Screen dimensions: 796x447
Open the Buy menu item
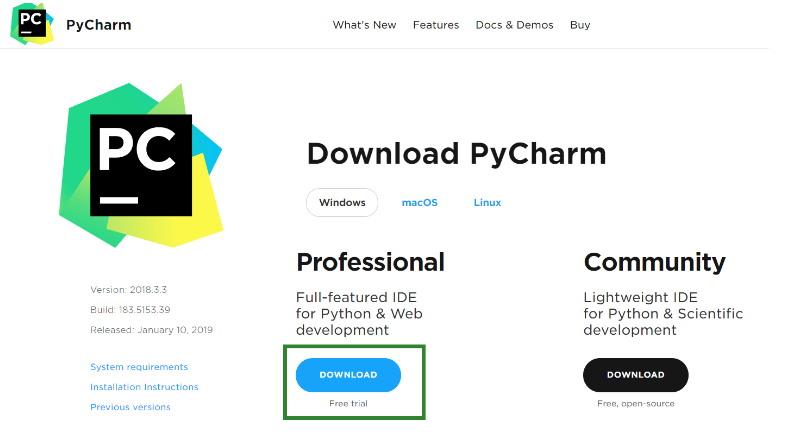580,25
